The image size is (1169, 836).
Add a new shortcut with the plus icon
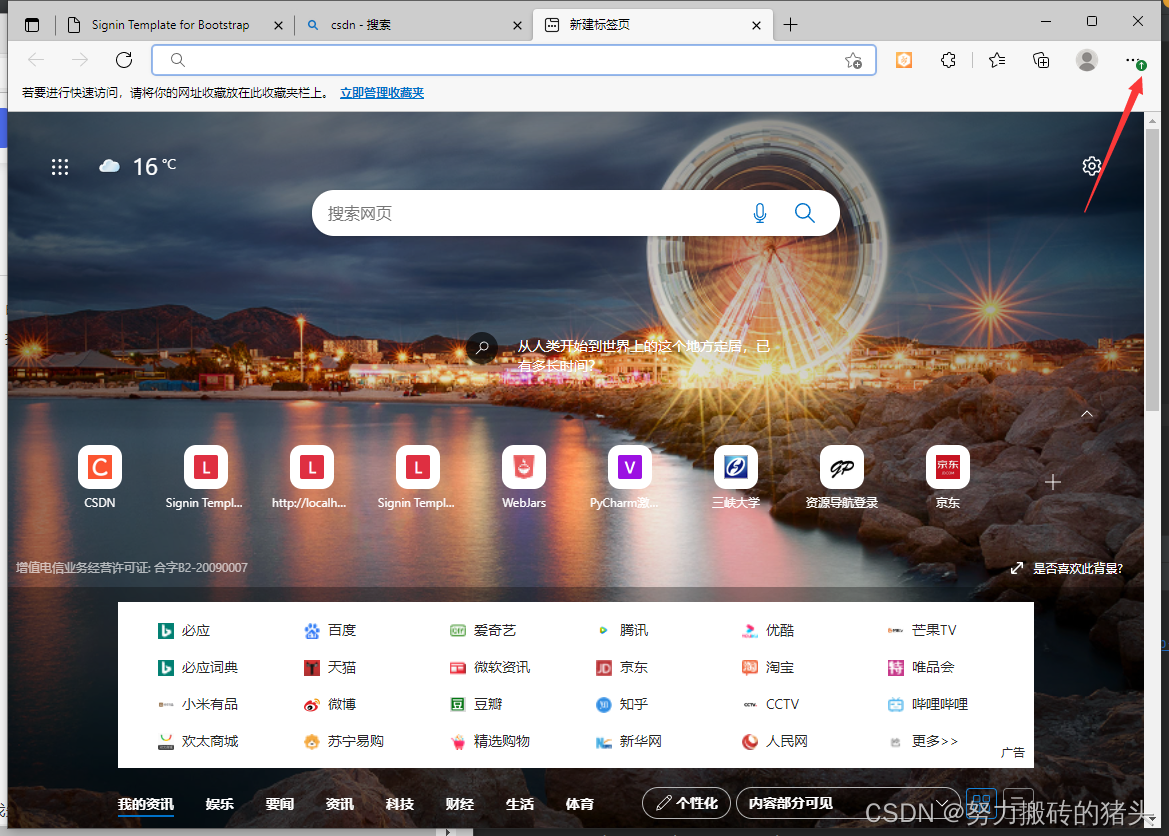click(1052, 481)
